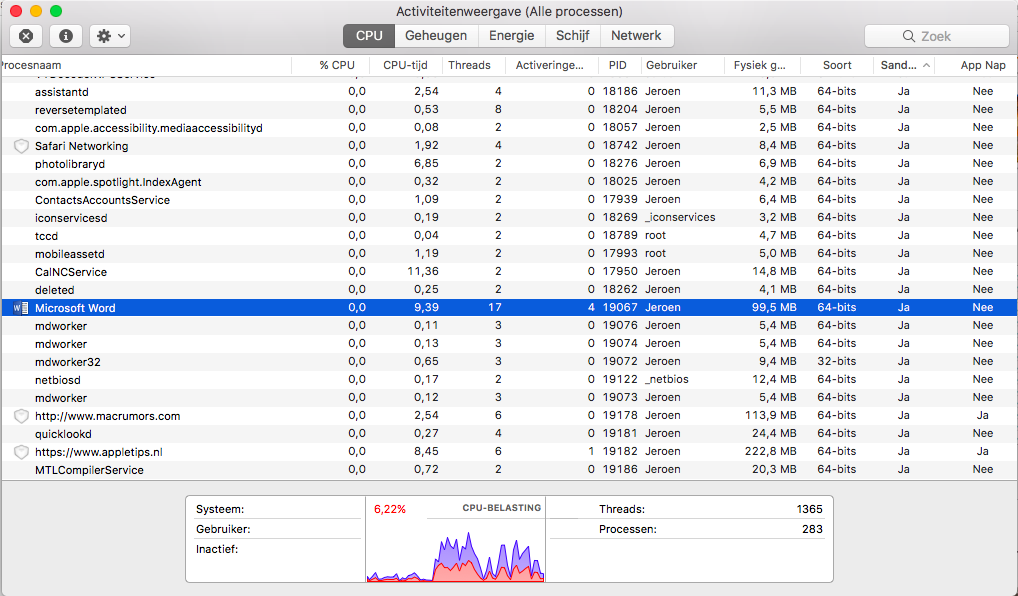The height and width of the screenshot is (596, 1018).
Task: Sort by the Procesnaam column header
Action: pyautogui.click(x=146, y=66)
